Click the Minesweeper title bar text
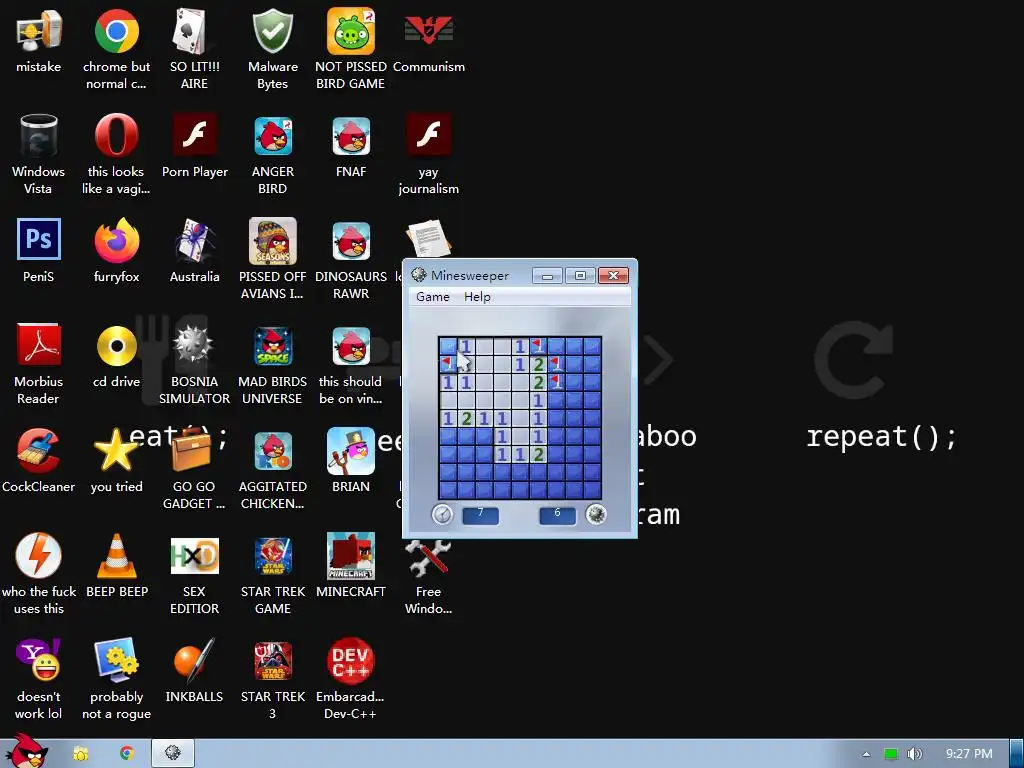Screen dimensions: 1024x768 coord(470,276)
